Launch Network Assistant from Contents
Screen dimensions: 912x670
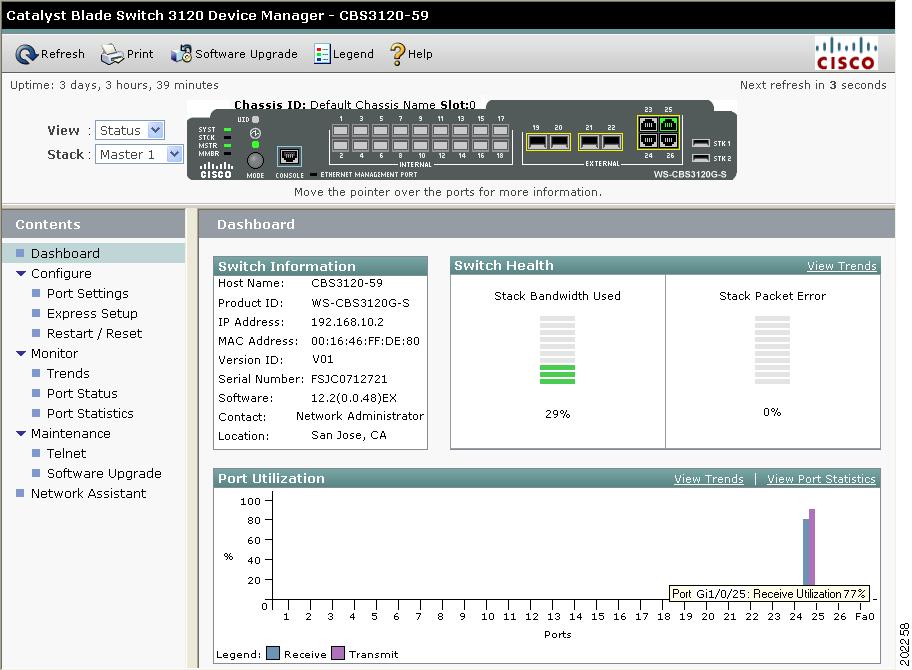88,494
